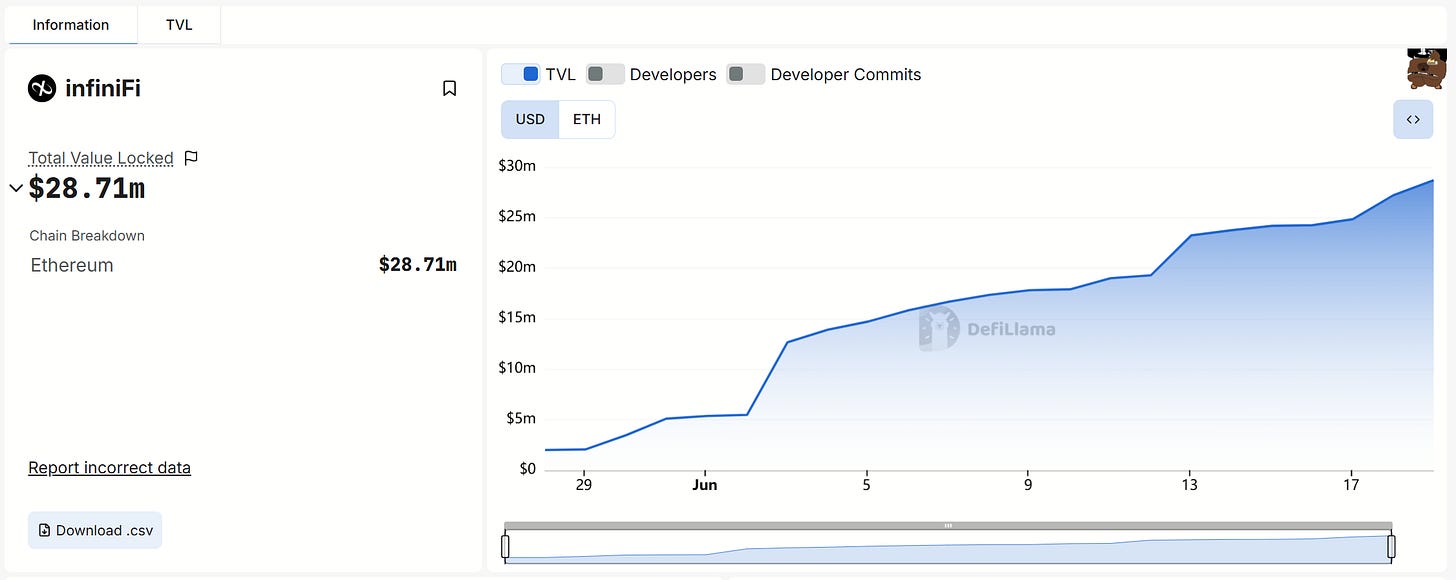Click the Jun label on x-axis
The image size is (1456, 580).
point(705,485)
